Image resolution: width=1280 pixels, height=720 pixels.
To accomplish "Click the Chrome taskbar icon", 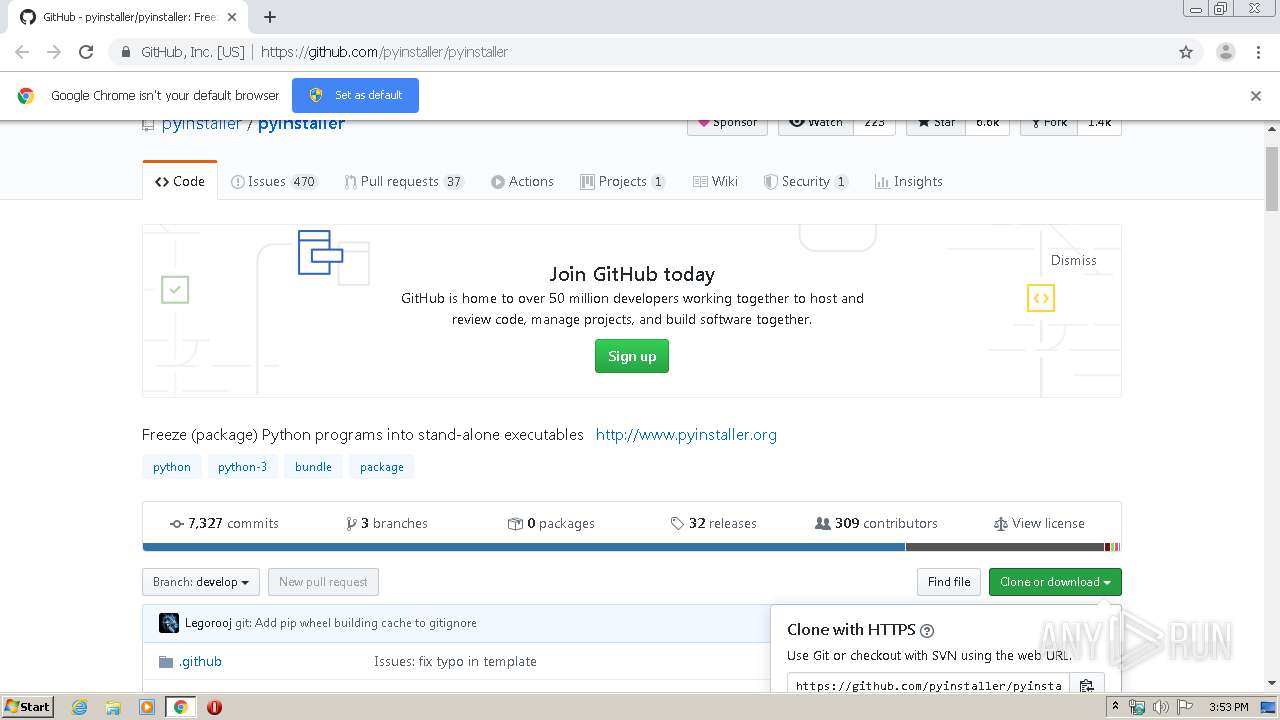I will pyautogui.click(x=180, y=707).
